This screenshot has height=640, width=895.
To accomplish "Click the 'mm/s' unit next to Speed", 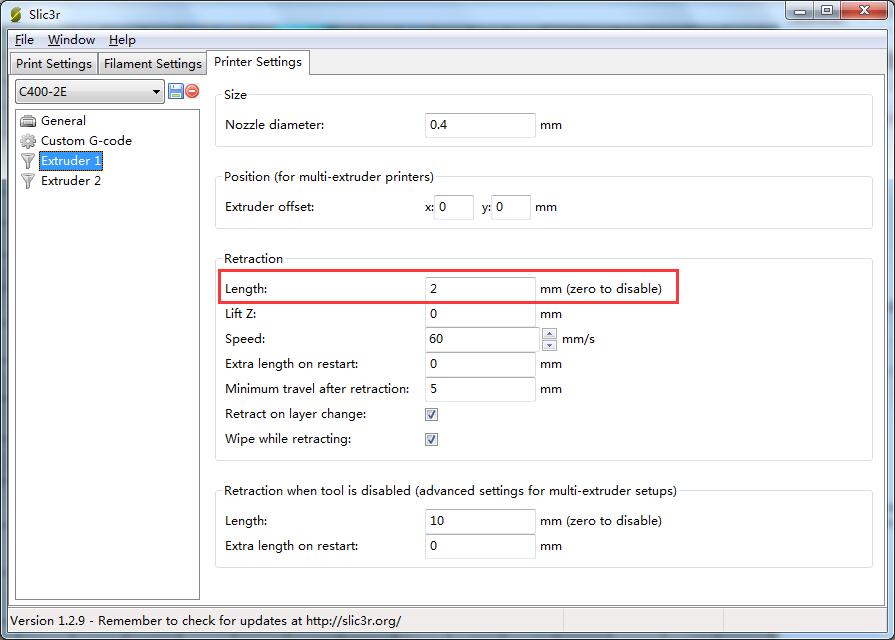I will coord(578,339).
